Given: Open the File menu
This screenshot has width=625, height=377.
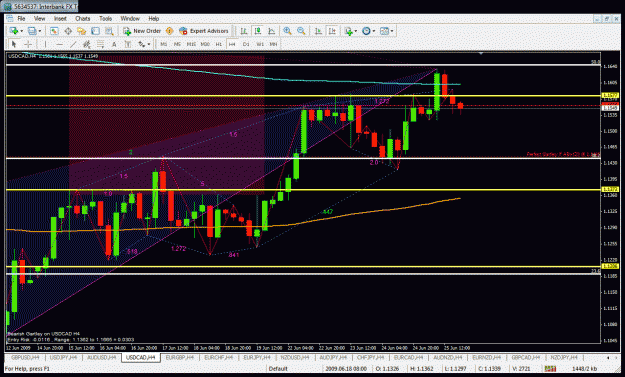Looking at the screenshot, I should point(21,18).
